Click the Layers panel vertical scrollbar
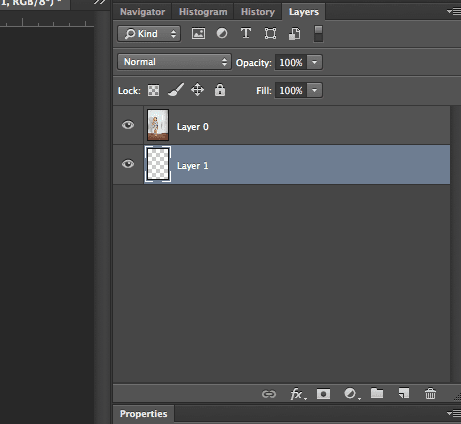The width and height of the screenshot is (461, 424). 455,244
